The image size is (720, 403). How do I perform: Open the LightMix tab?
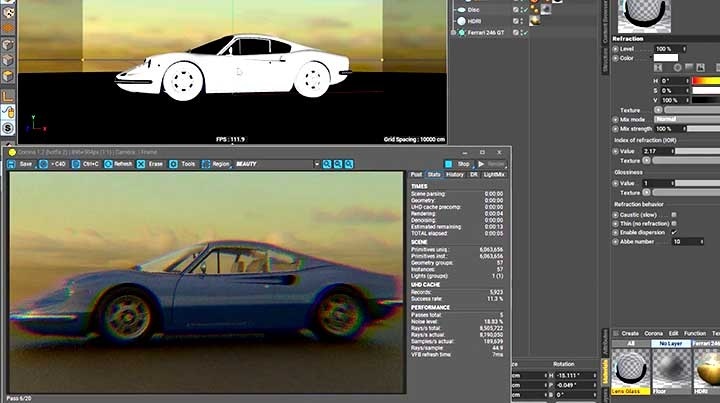tap(495, 174)
